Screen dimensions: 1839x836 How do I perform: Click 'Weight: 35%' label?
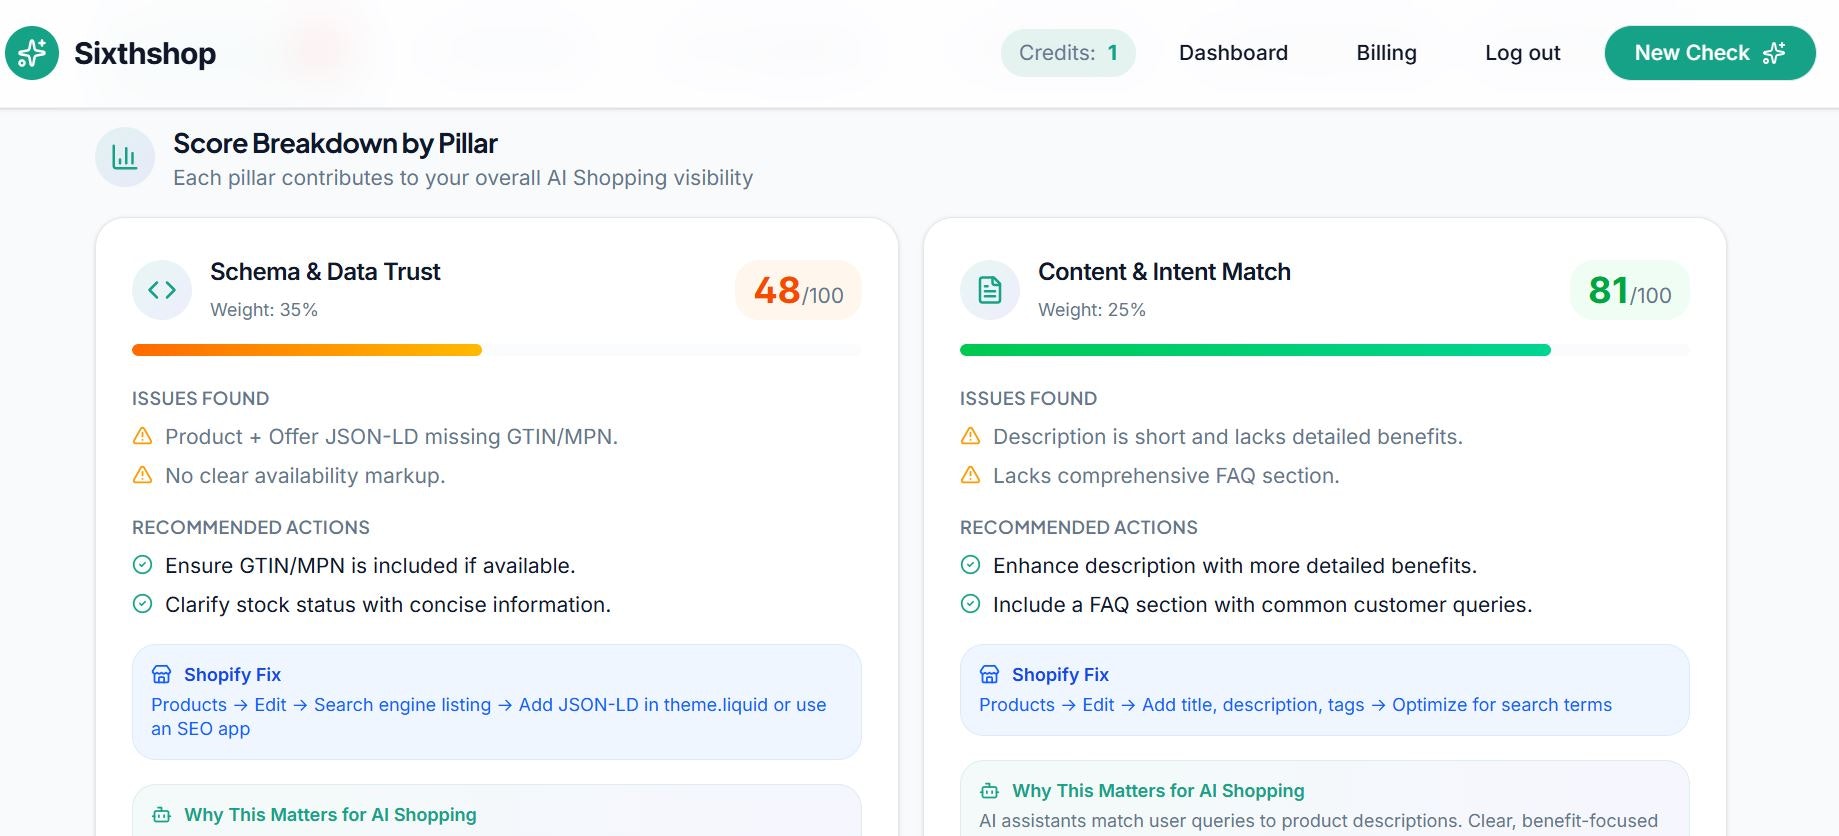pyautogui.click(x=264, y=310)
